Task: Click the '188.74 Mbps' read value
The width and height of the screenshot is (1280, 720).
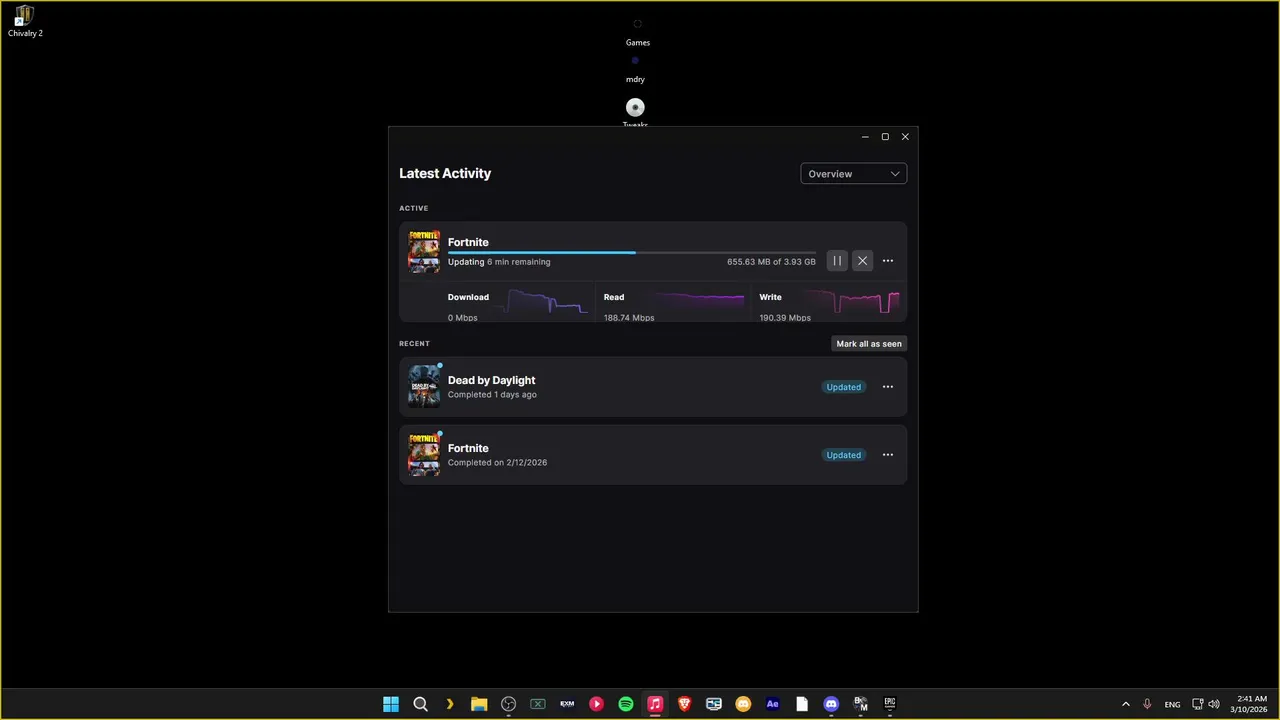Action: 629,318
